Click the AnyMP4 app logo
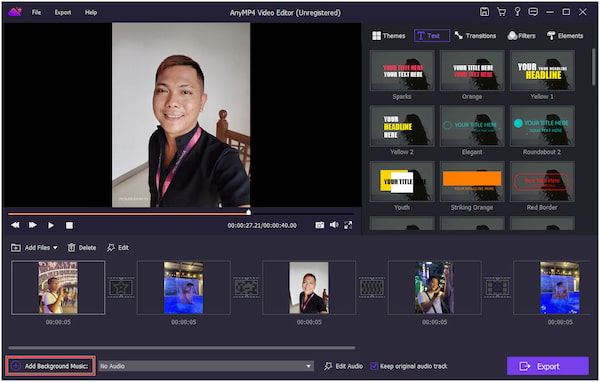The height and width of the screenshot is (382, 600). tap(15, 12)
